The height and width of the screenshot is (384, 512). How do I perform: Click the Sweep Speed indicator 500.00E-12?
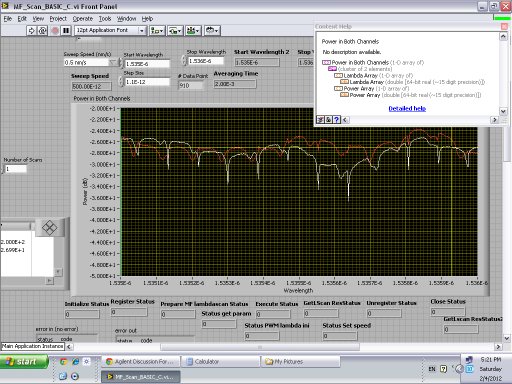pyautogui.click(x=92, y=86)
